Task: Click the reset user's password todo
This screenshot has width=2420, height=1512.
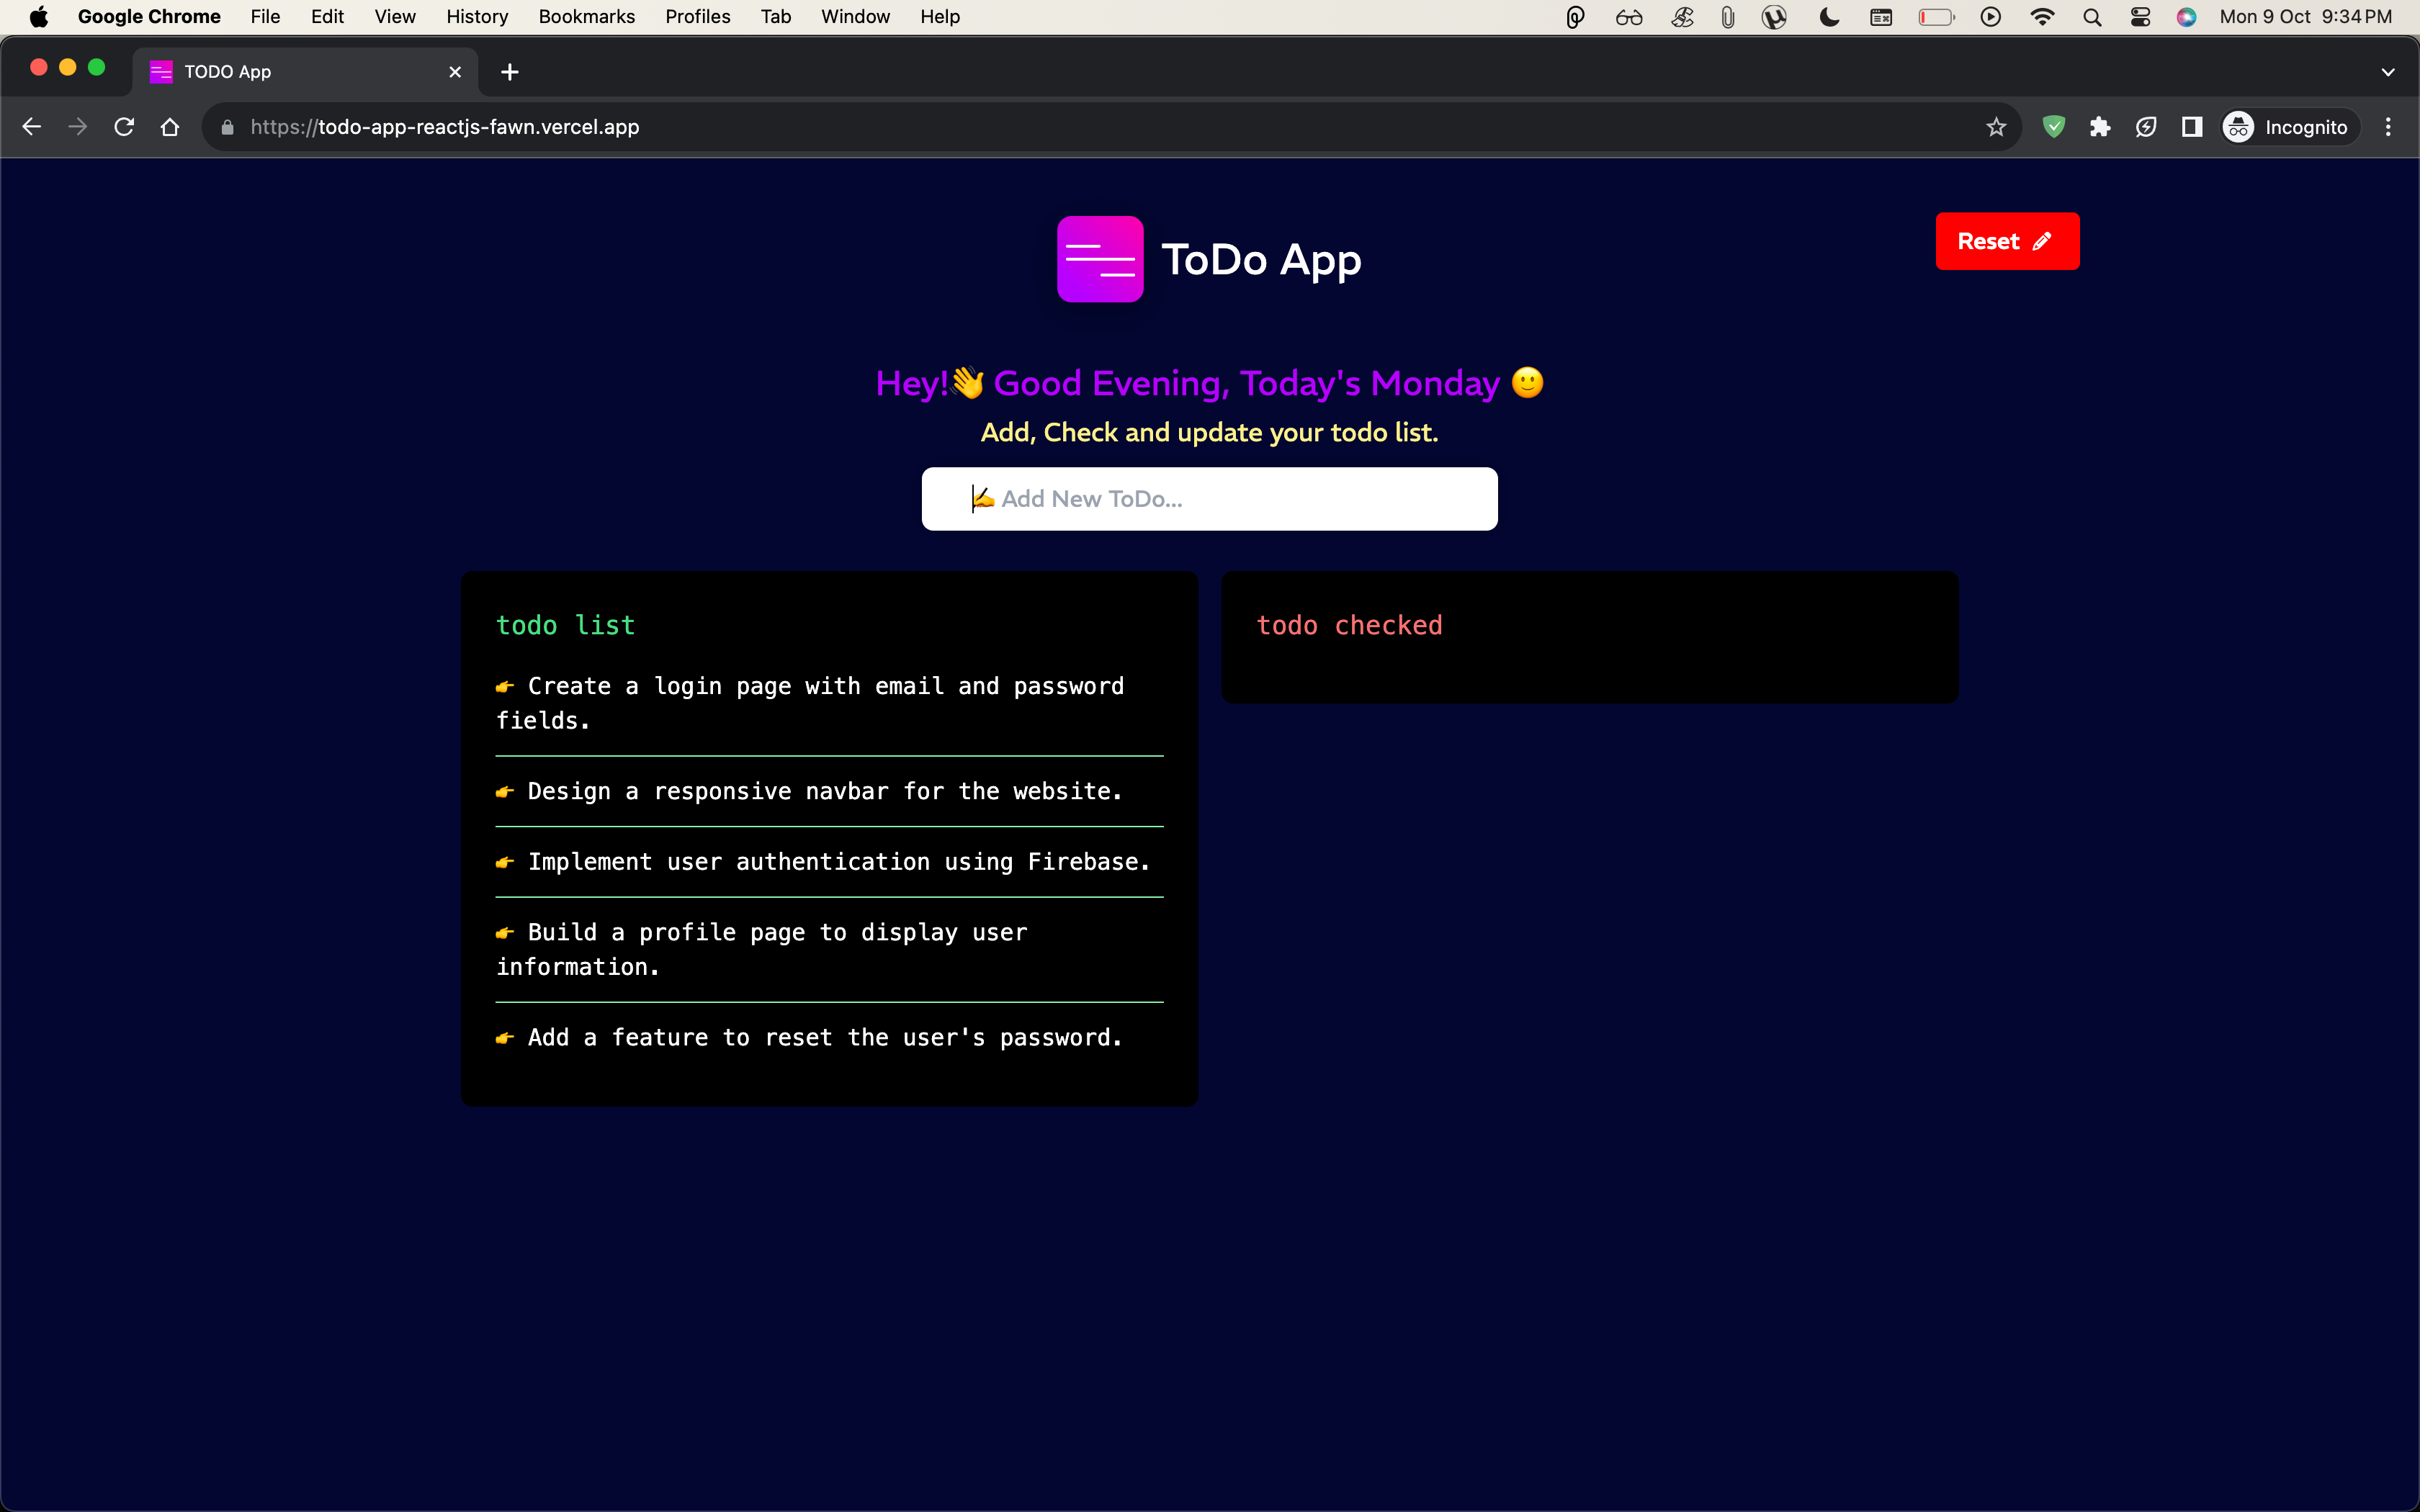Action: tap(825, 1038)
